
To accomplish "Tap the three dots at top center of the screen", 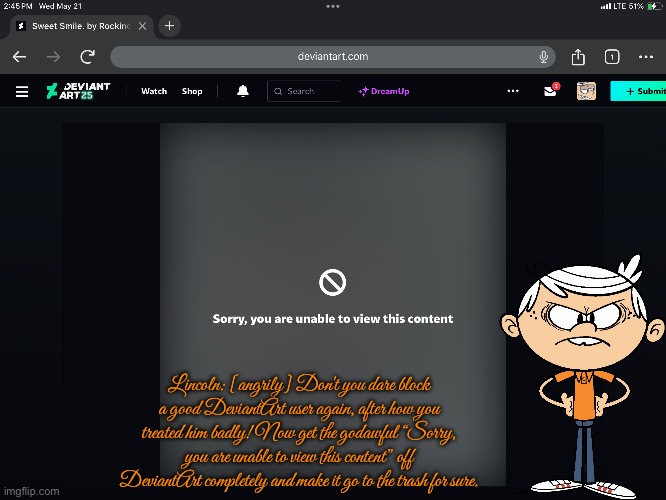I will [x=333, y=6].
